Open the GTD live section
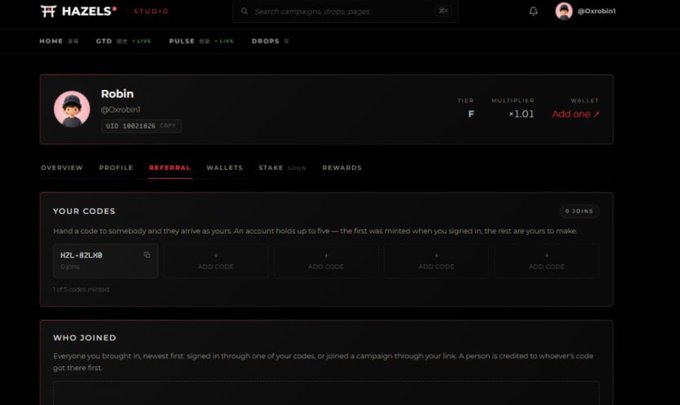Image resolution: width=680 pixels, height=405 pixels. point(124,41)
